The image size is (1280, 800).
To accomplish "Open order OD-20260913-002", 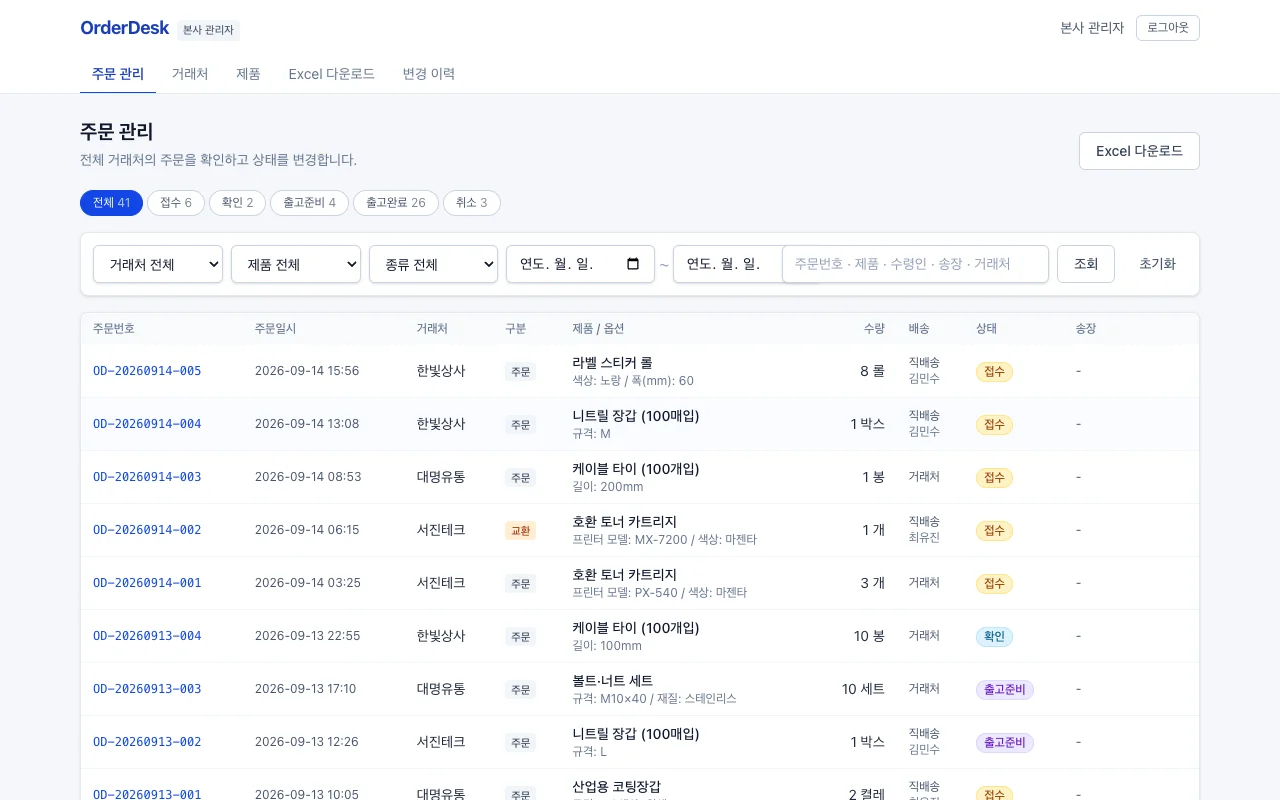I will pos(147,742).
